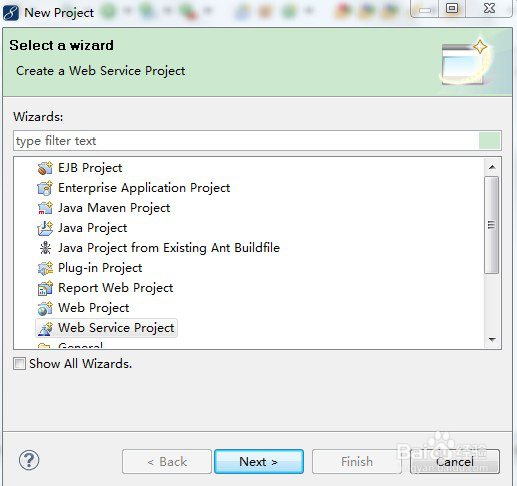Select the Report Web Project icon
Screen dimensions: 517x486
(x=45, y=288)
